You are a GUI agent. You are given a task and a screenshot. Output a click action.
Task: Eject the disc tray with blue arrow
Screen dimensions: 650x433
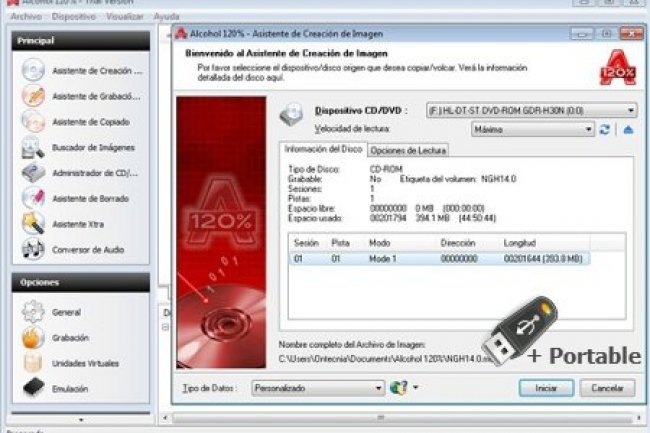coord(628,130)
